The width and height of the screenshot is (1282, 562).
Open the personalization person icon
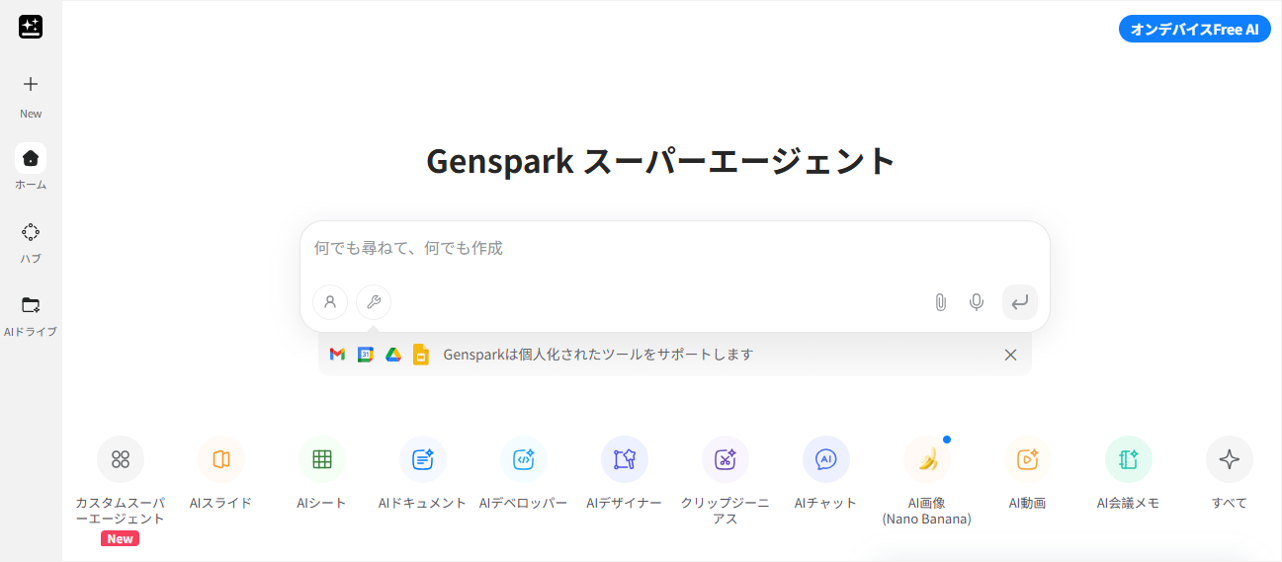(330, 302)
